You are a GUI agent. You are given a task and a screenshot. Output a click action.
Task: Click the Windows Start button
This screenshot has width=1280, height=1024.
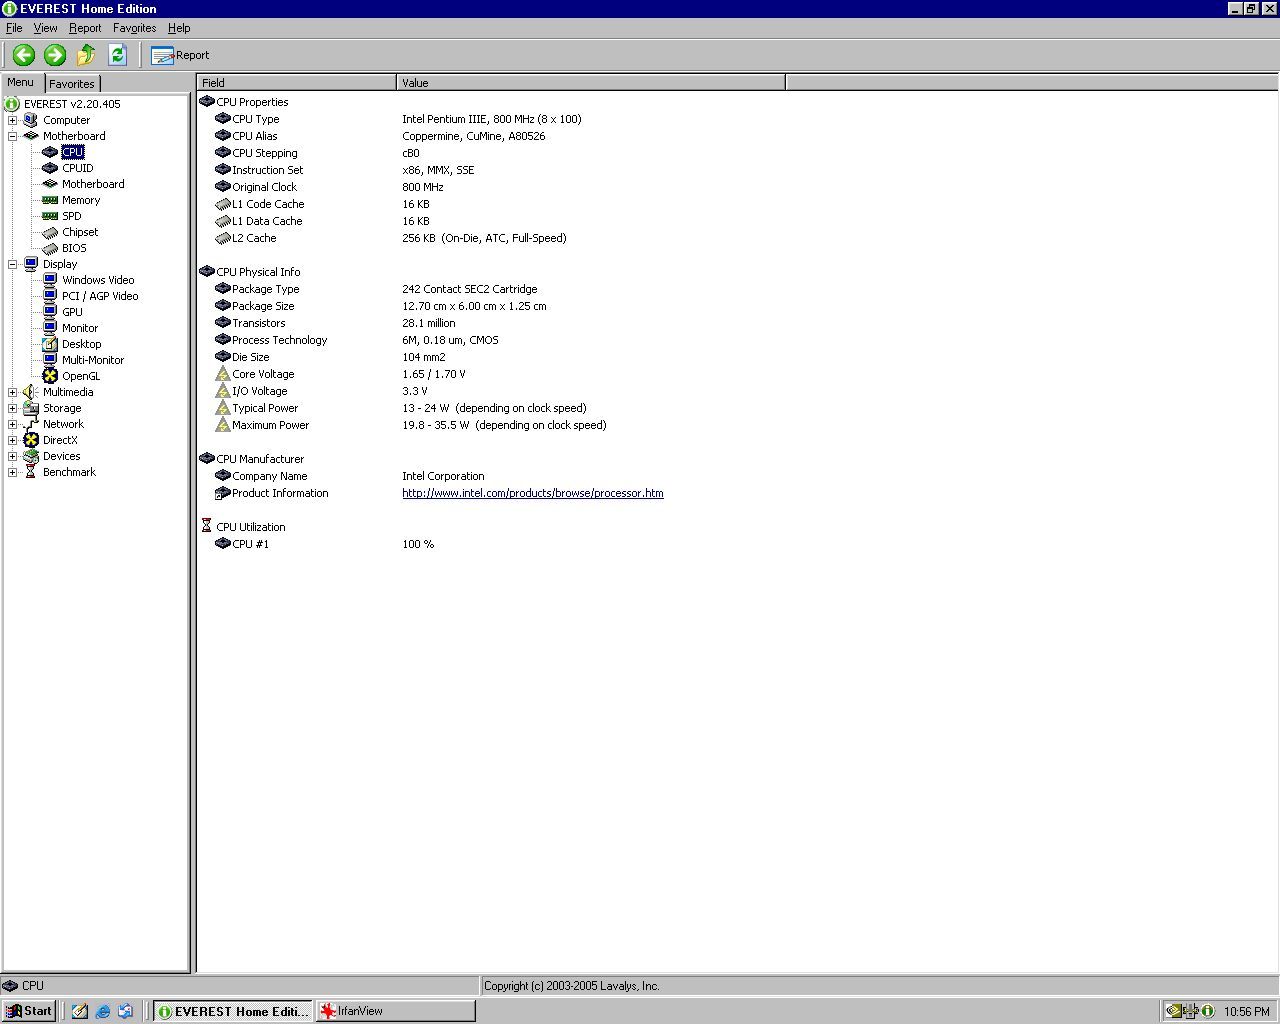[x=29, y=1011]
